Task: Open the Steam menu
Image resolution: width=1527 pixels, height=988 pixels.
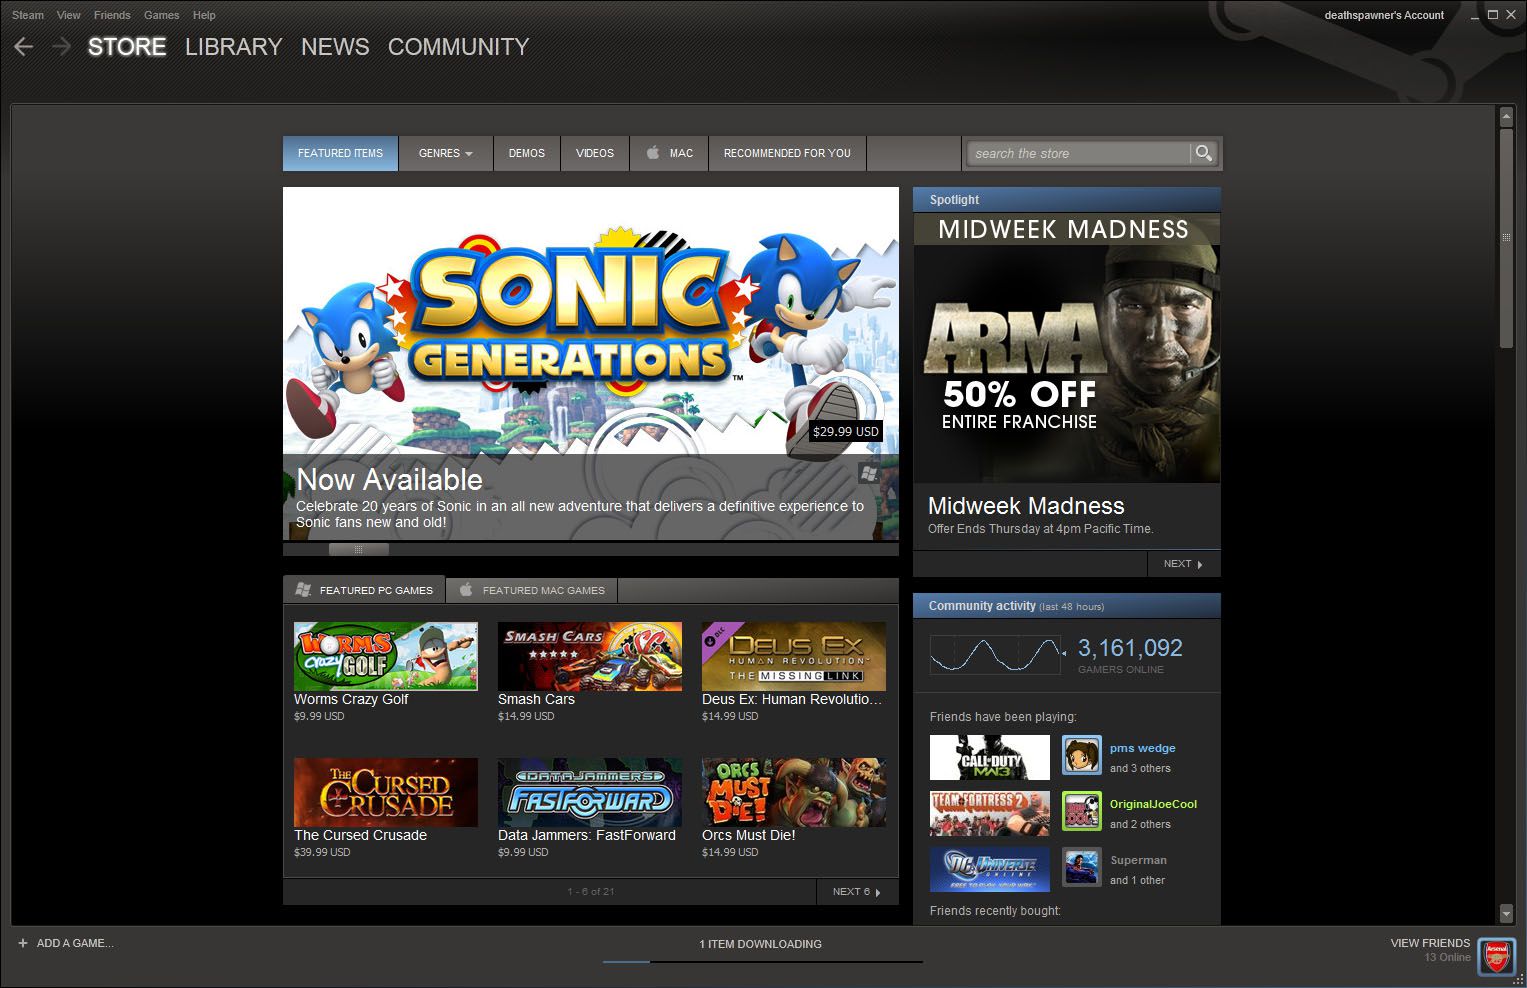Action: pos(28,15)
